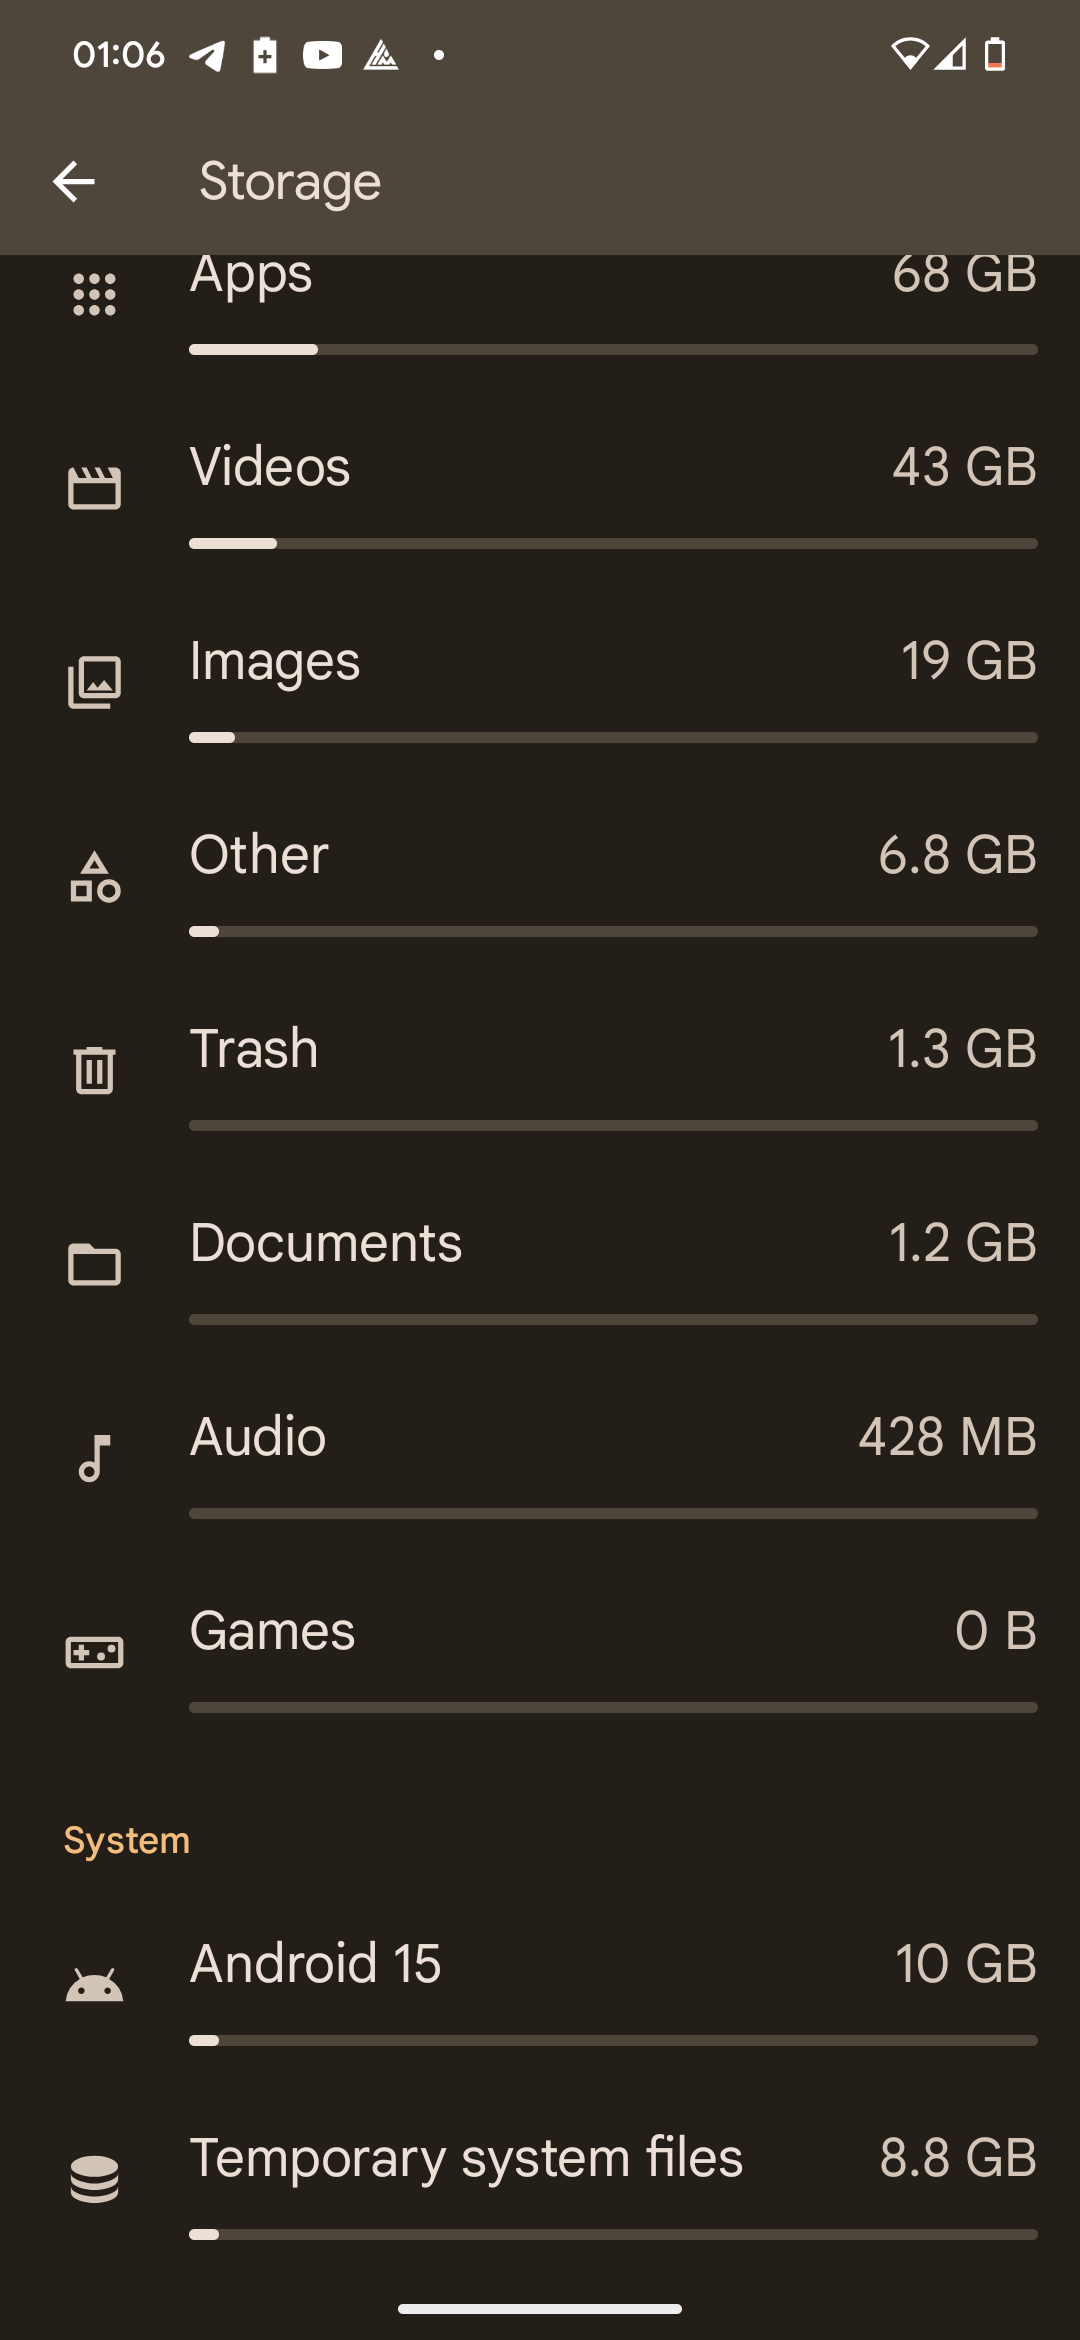Tap the Videos clapperboard icon
Screen dimensions: 1080x2340
(x=95, y=489)
